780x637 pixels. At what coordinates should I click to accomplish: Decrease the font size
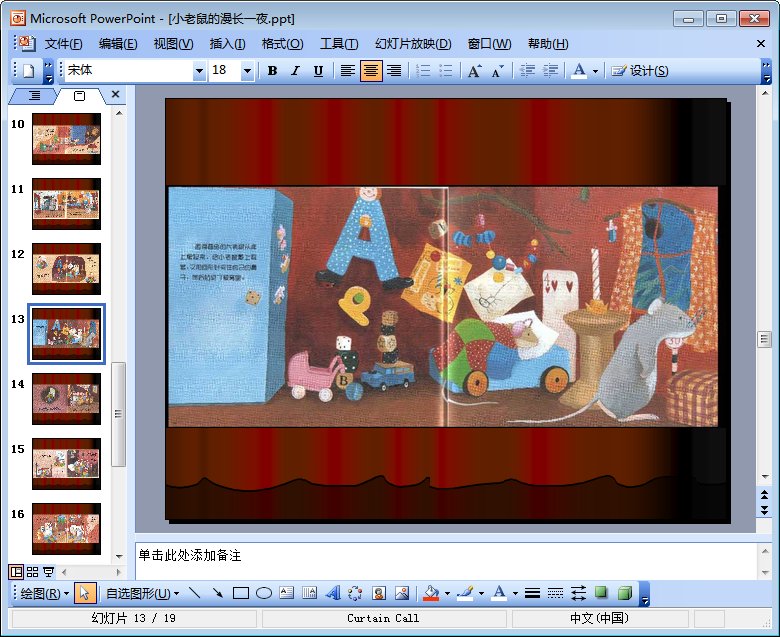pyautogui.click(x=497, y=71)
